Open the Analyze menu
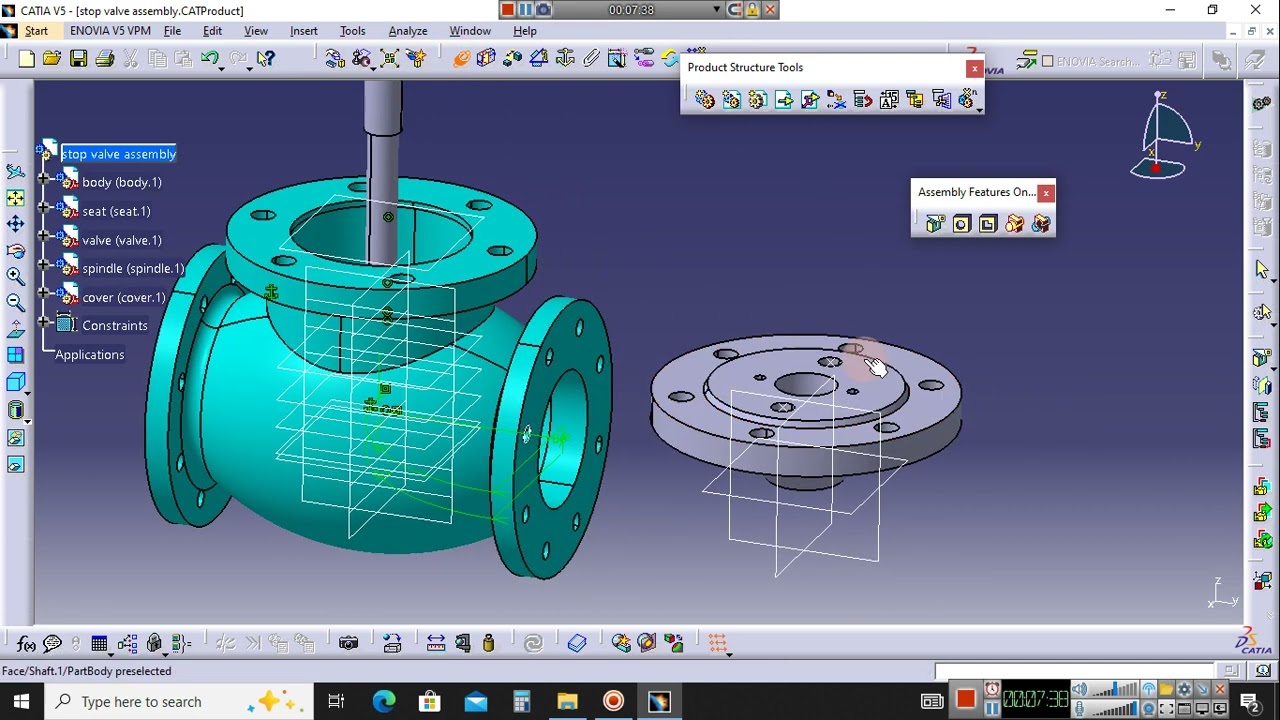The image size is (1280, 720). (407, 31)
